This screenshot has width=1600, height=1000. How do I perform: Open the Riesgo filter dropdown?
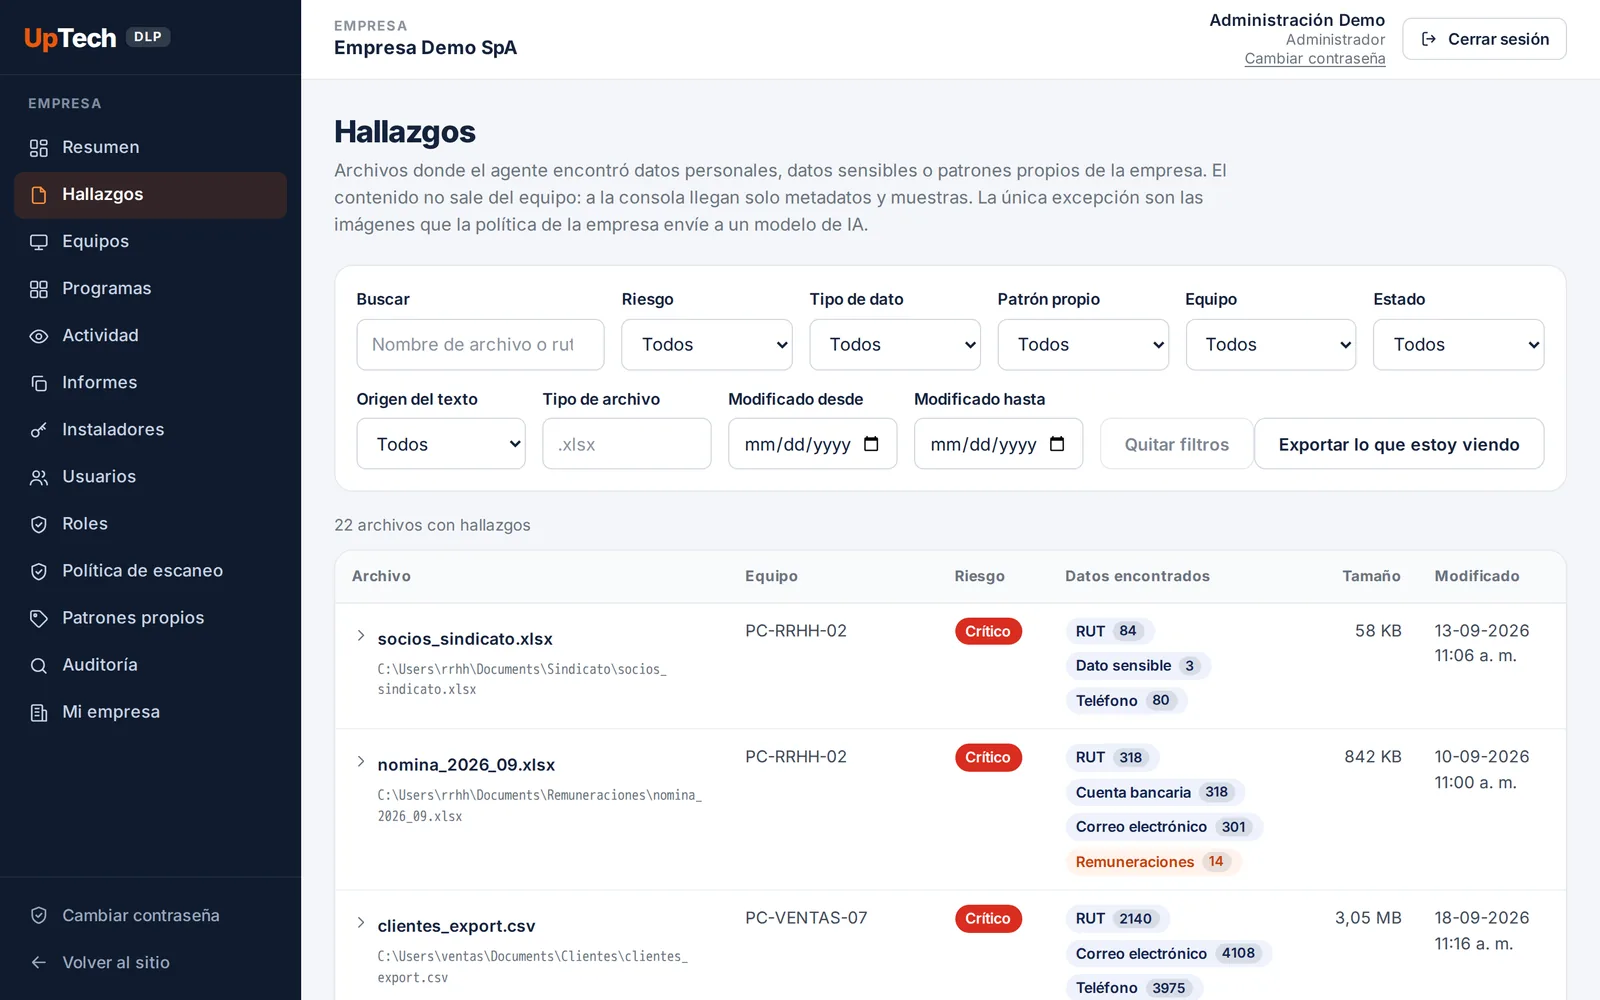(707, 344)
